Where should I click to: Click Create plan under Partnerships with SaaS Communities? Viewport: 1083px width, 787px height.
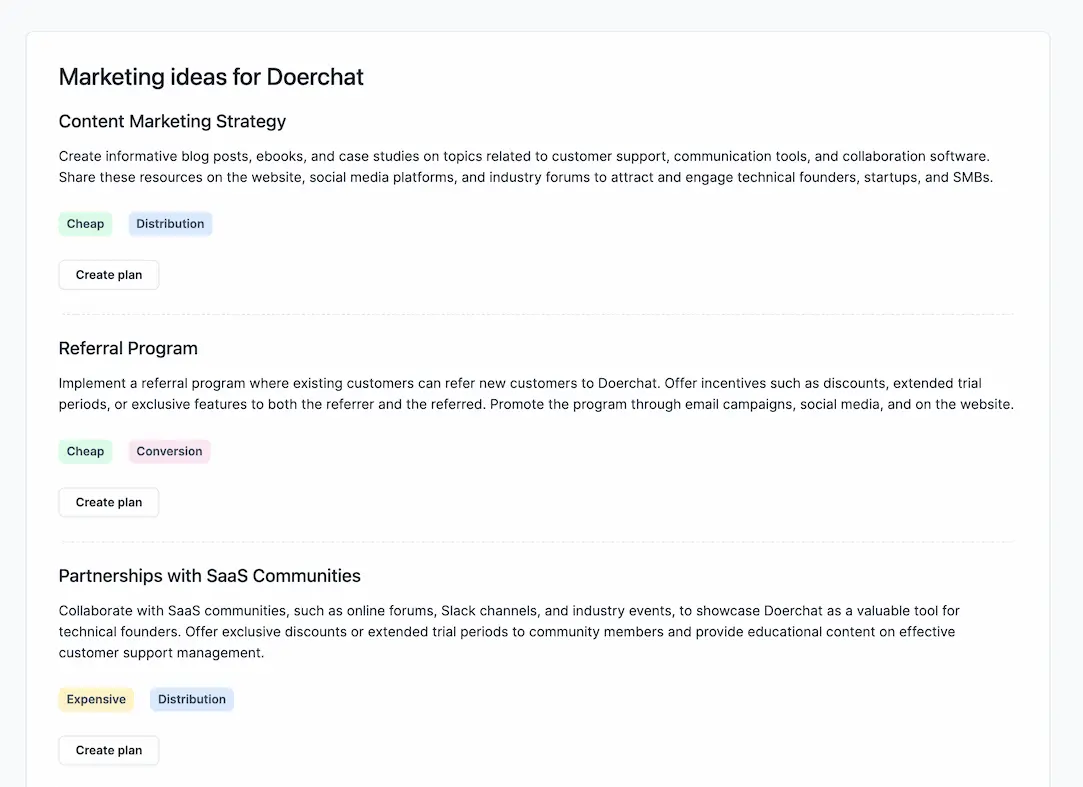108,750
